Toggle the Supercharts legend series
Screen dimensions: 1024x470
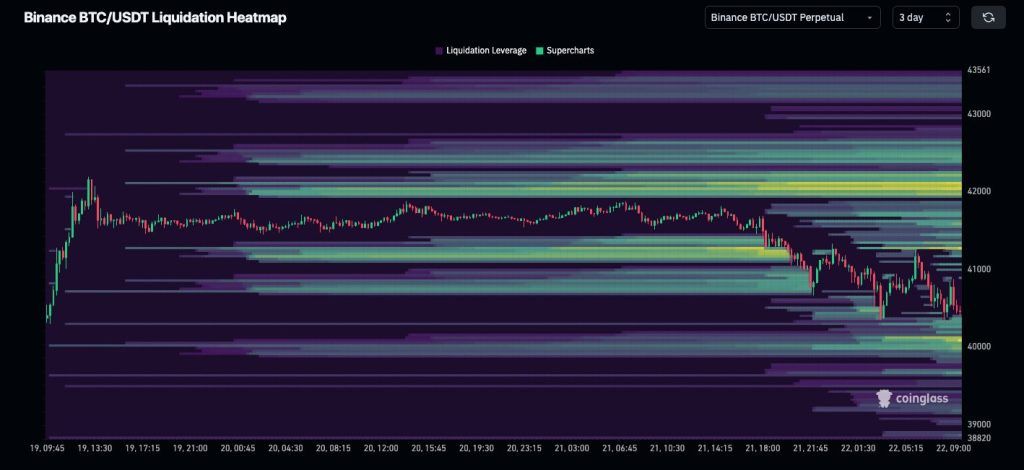click(x=569, y=50)
